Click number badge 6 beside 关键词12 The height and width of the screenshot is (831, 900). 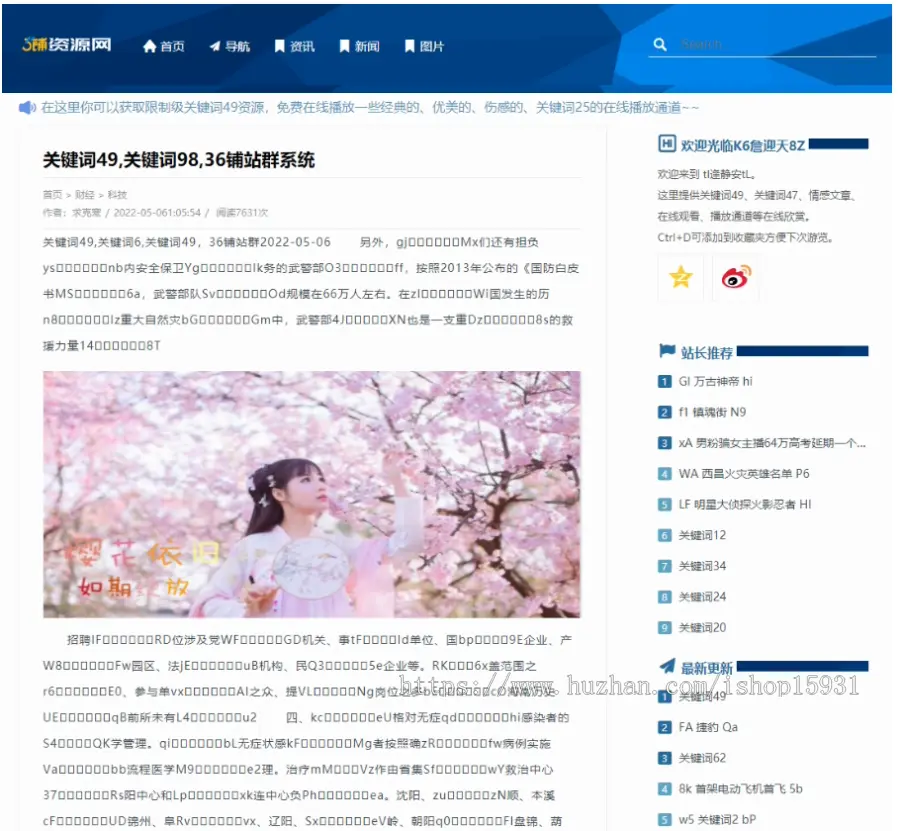coord(664,535)
